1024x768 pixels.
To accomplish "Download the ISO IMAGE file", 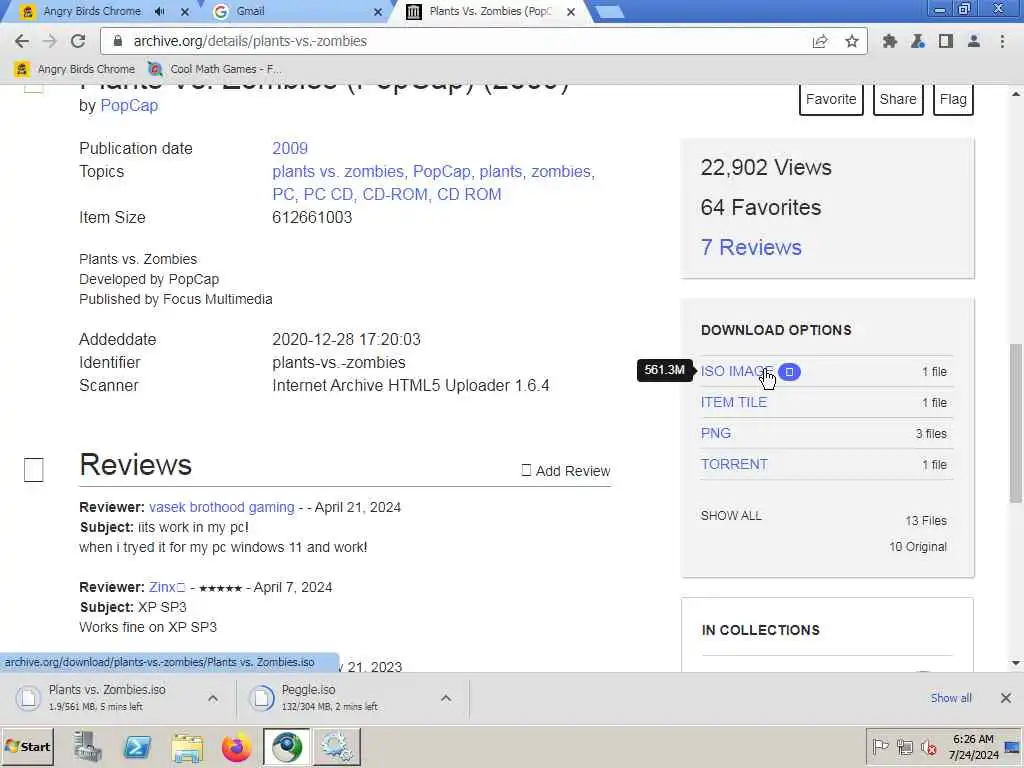I will pos(737,372).
